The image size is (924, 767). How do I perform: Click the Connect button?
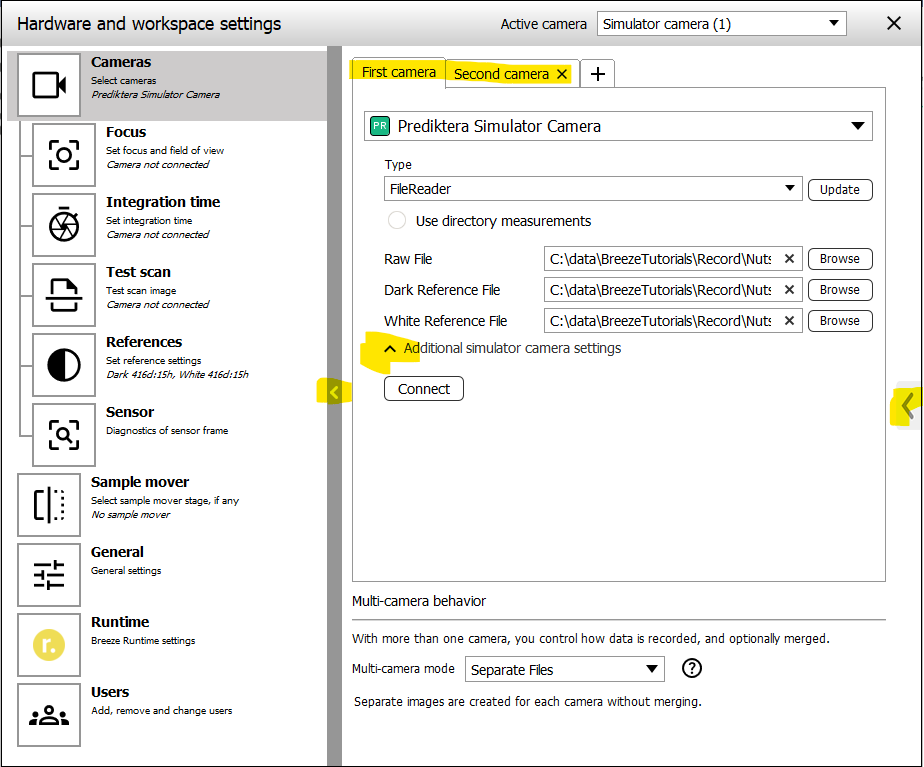[424, 389]
